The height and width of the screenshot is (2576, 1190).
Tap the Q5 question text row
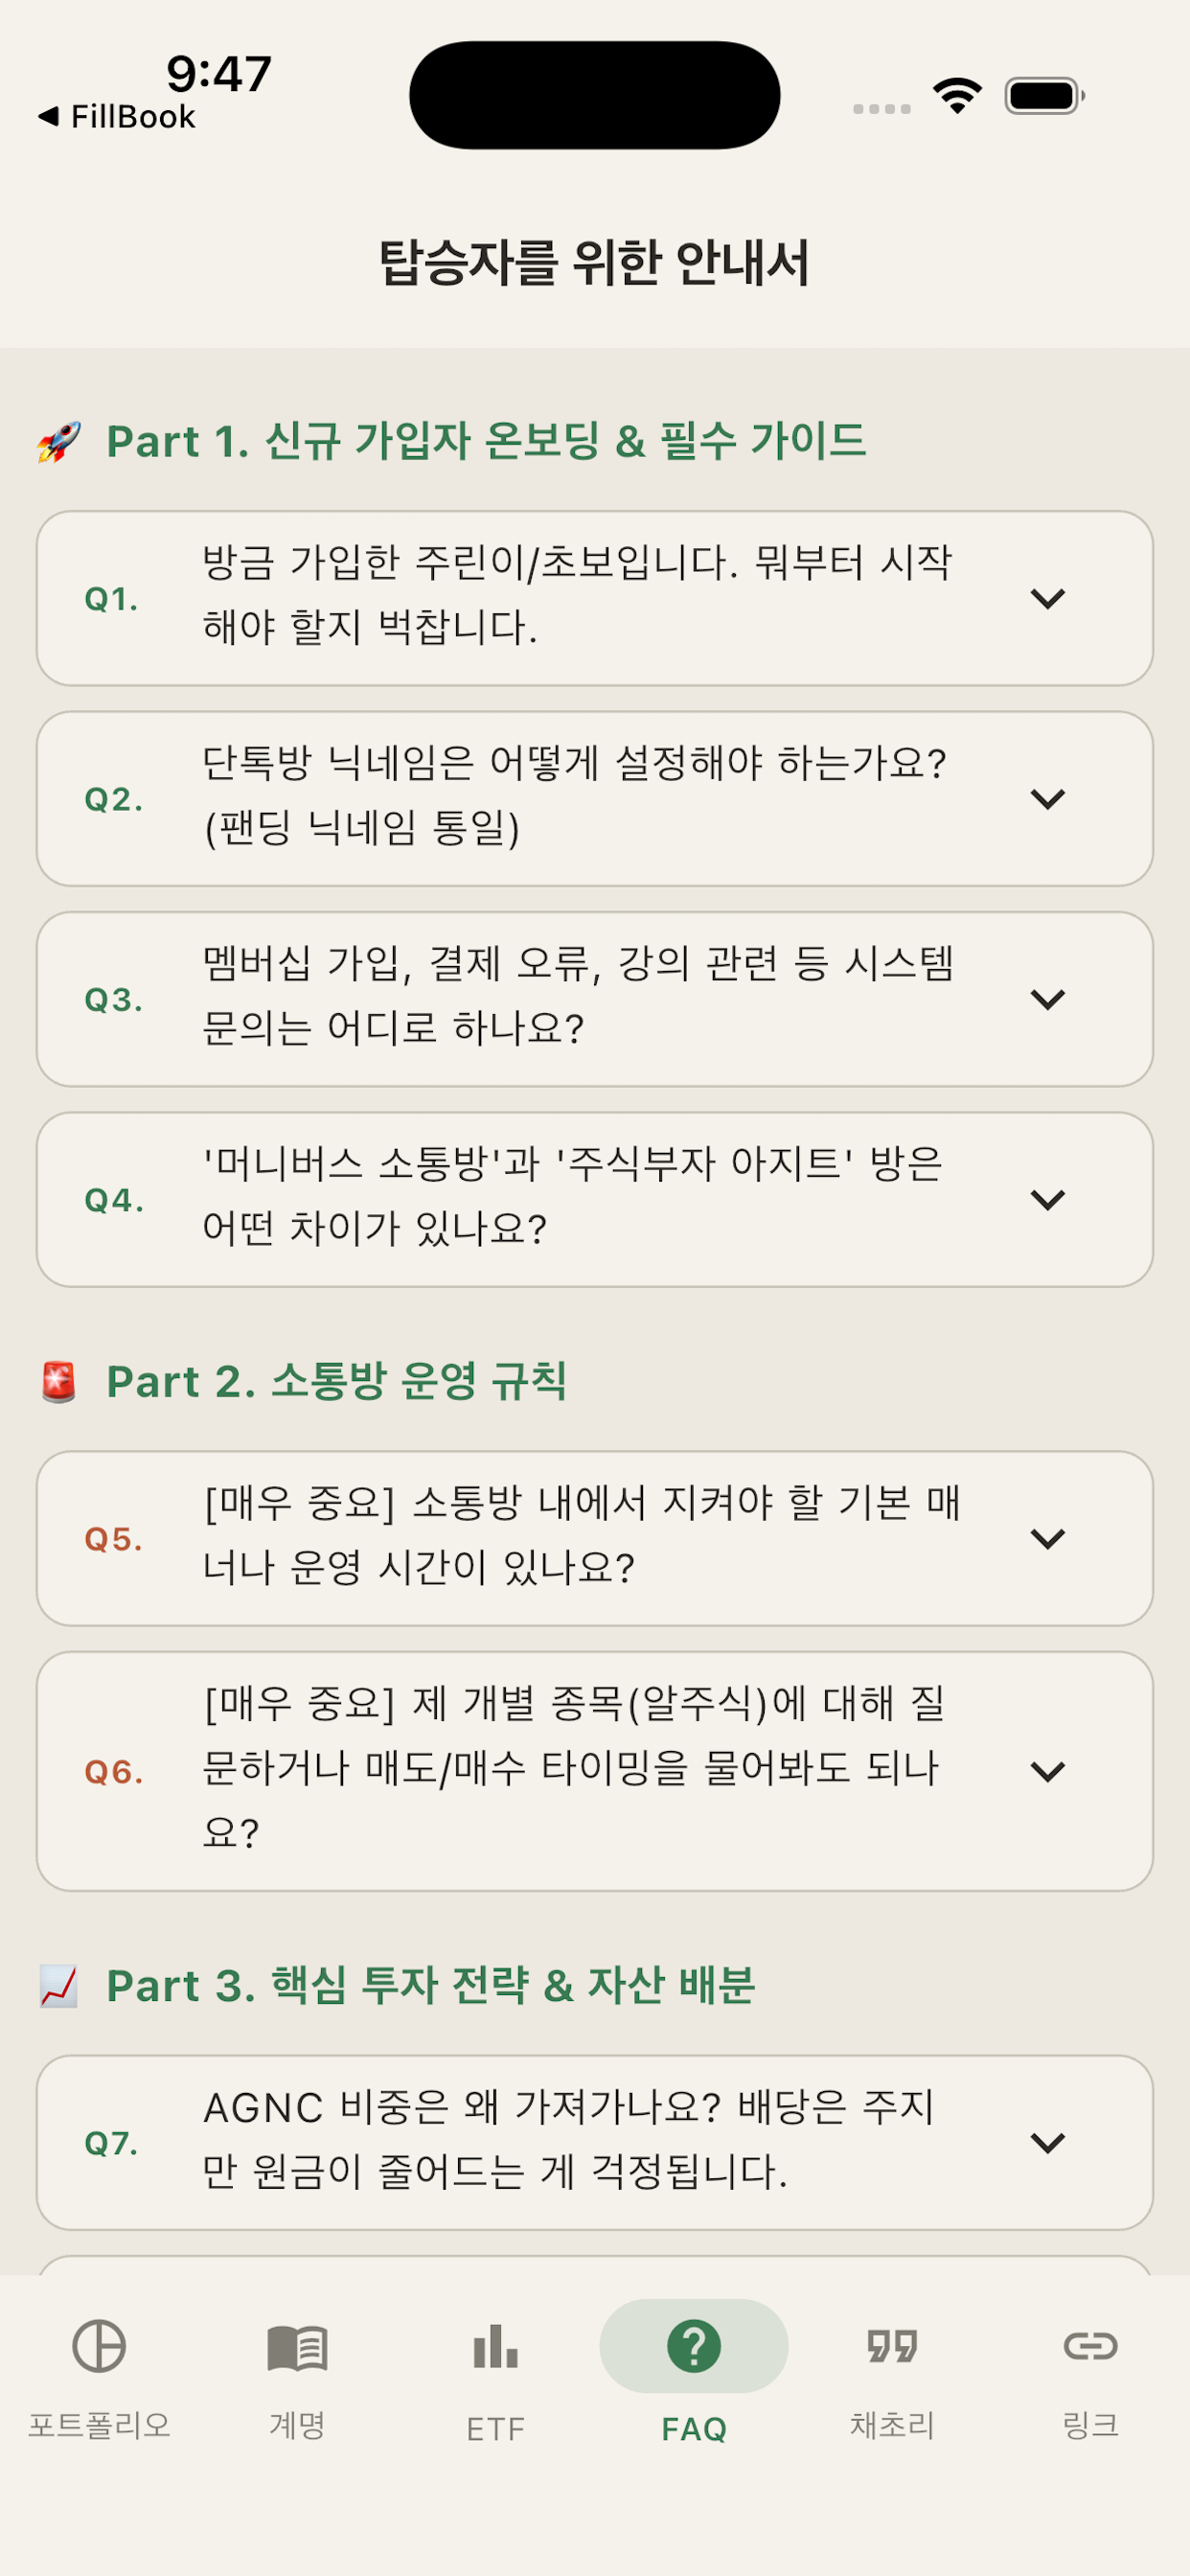click(x=595, y=1539)
